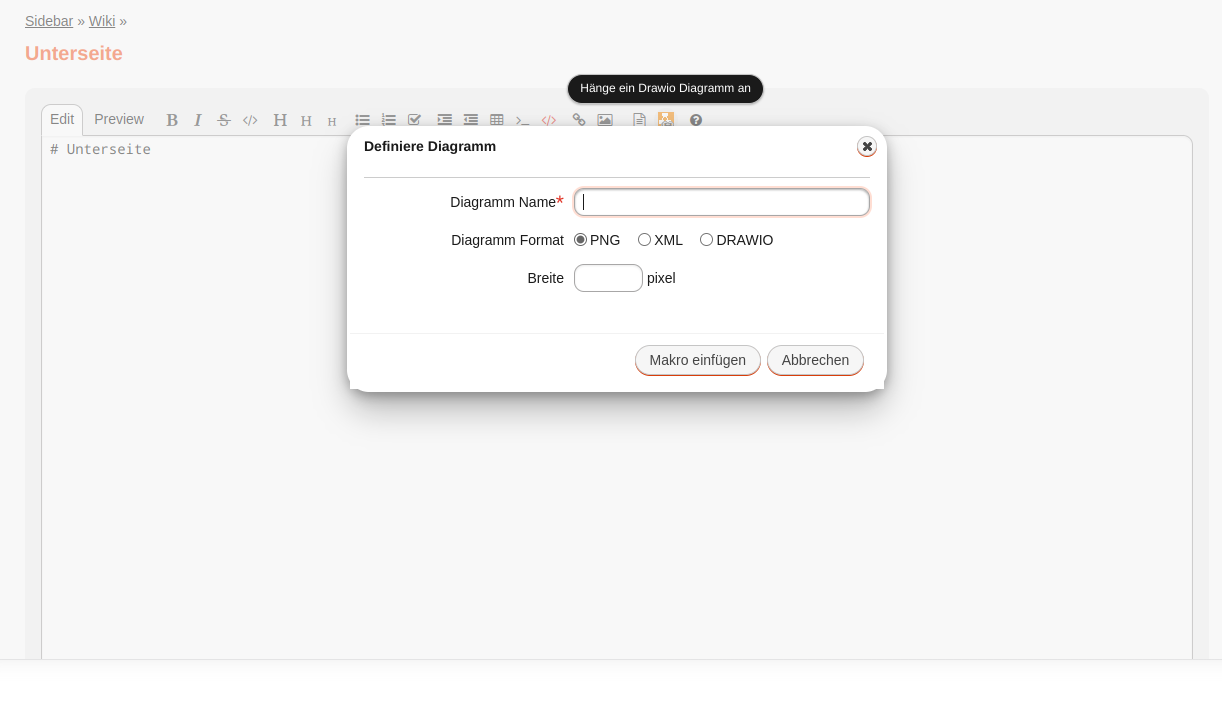1222x705 pixels.
Task: Insert a table into the wiki page
Action: tap(497, 120)
